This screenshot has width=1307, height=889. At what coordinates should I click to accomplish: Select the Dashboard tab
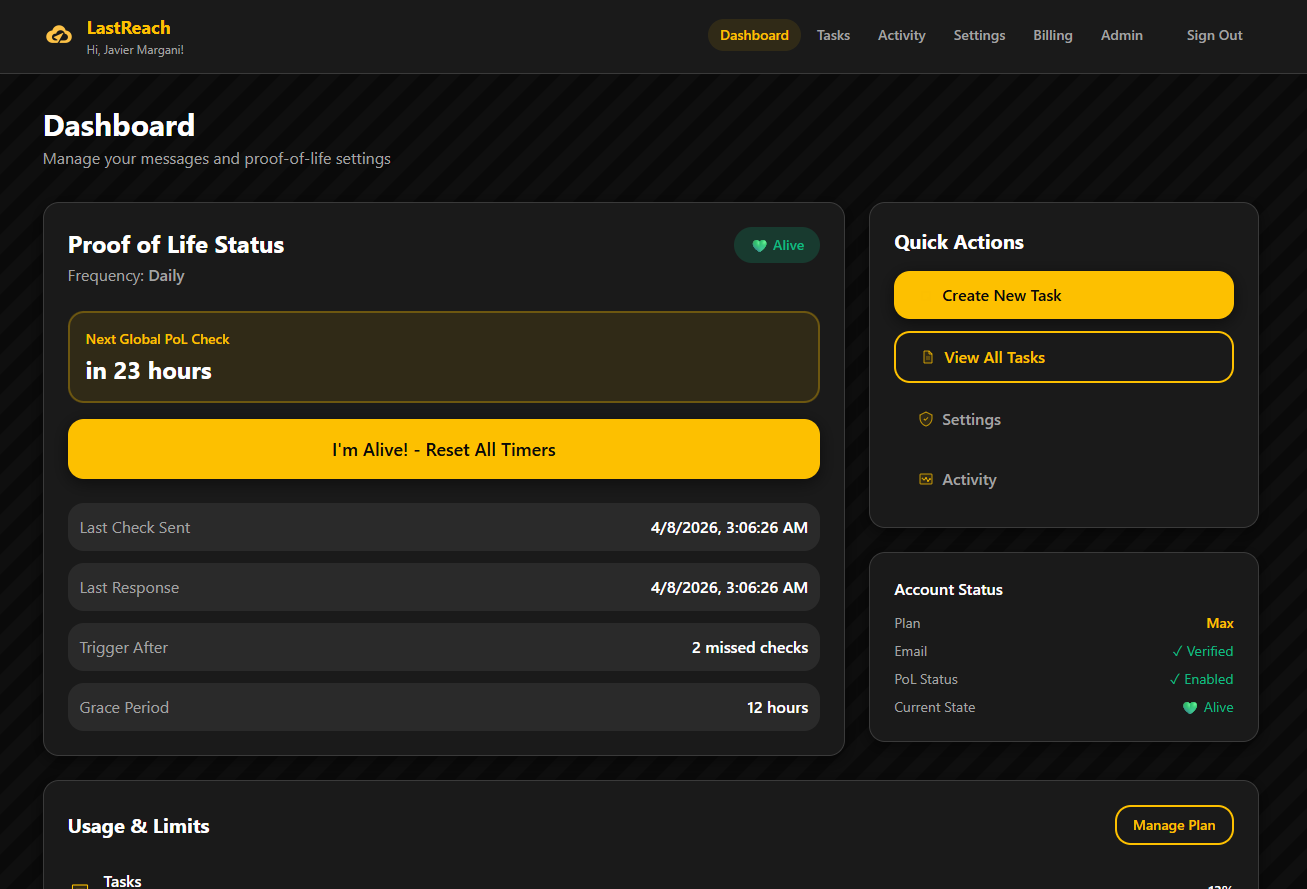[x=754, y=35]
